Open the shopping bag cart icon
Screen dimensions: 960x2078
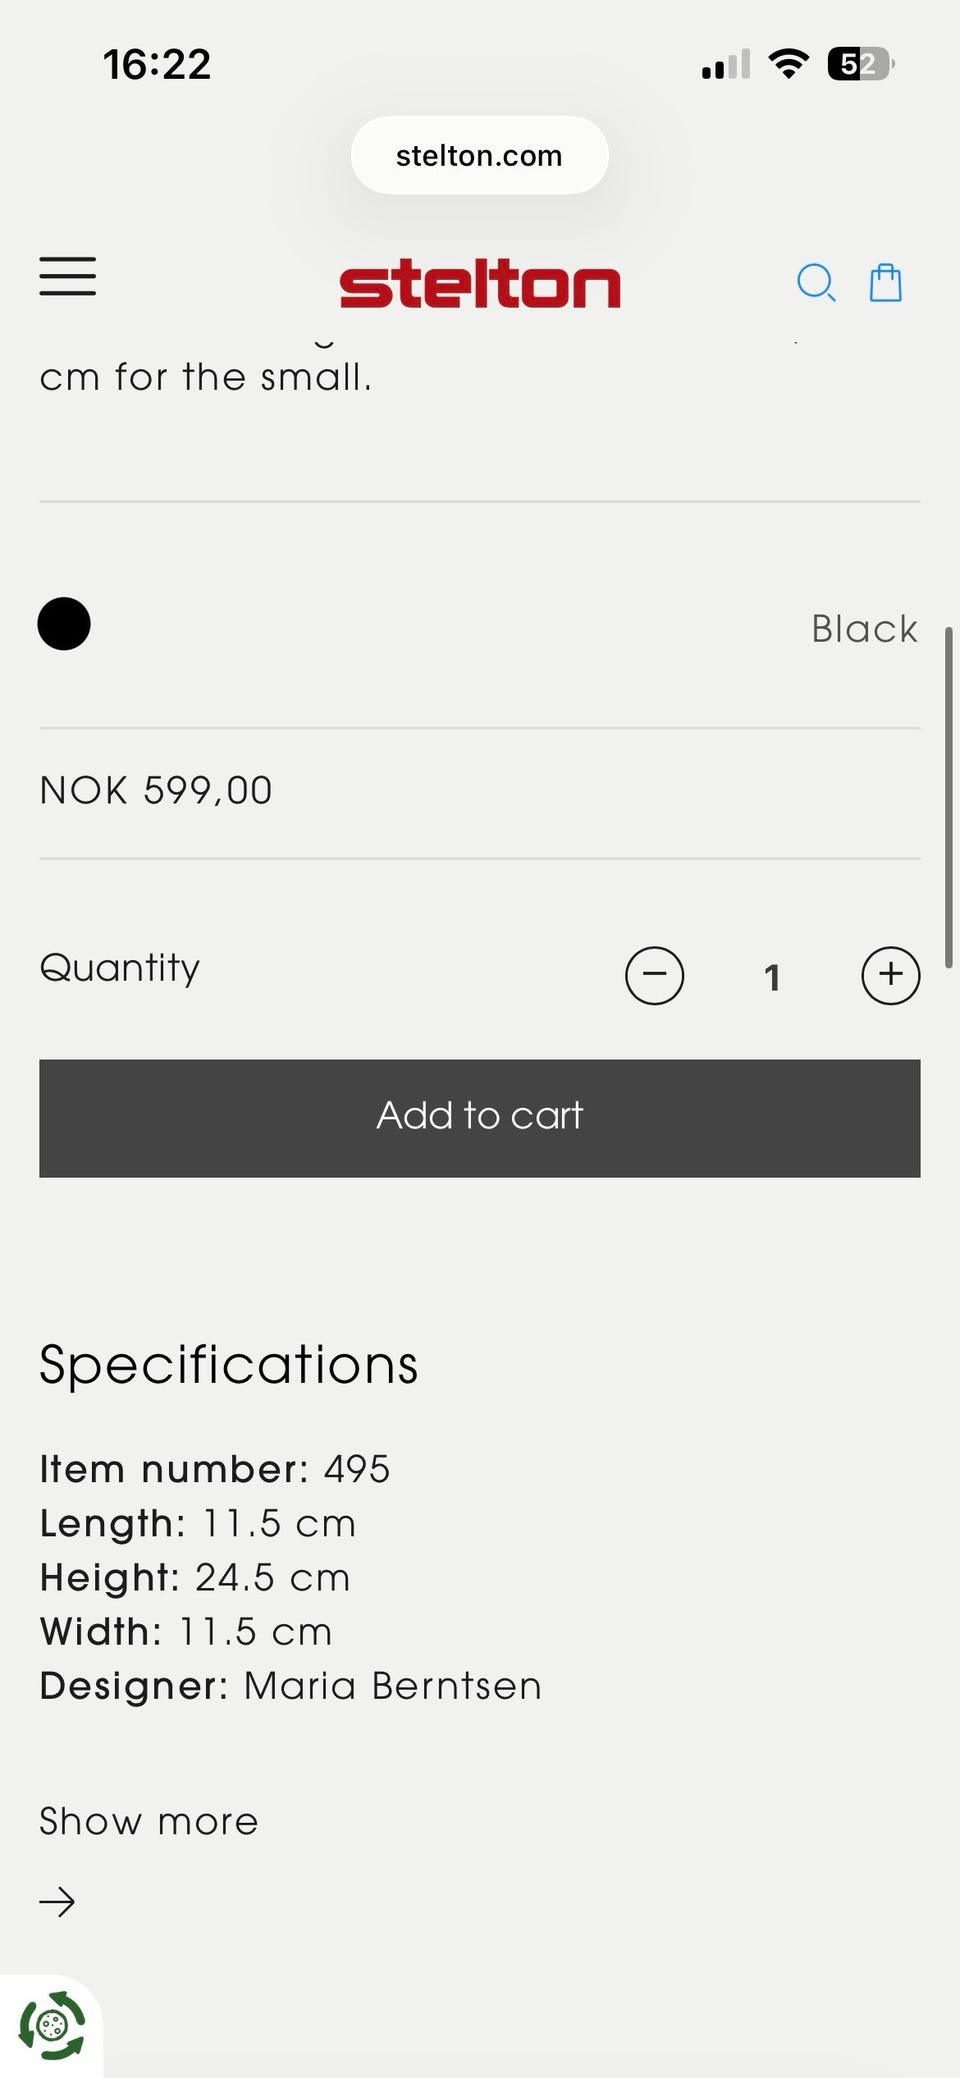tap(885, 283)
